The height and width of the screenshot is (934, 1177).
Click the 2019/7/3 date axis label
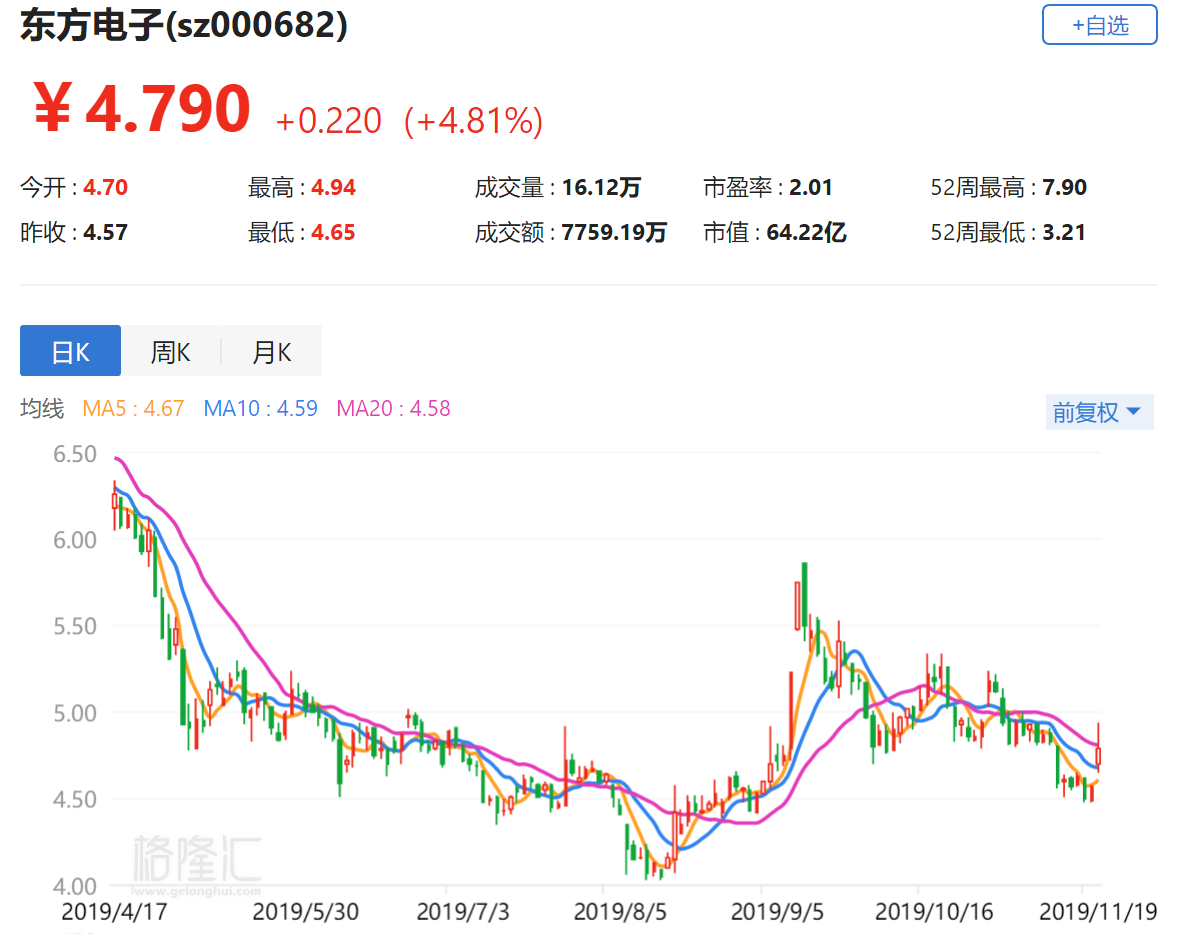(463, 911)
